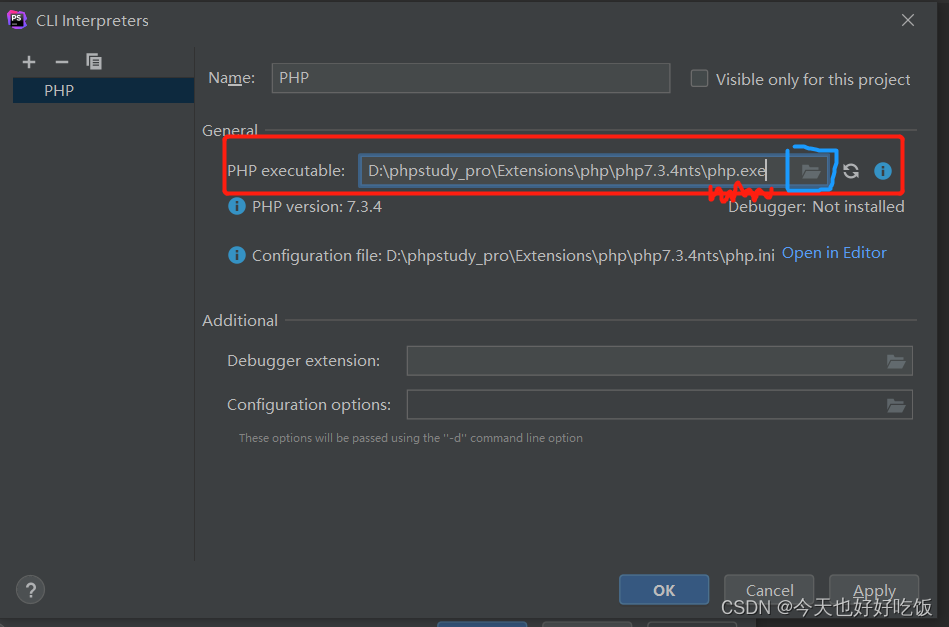Viewport: 949px width, 627px height.
Task: Close the CLI Interpreters dialog
Action: [x=908, y=20]
